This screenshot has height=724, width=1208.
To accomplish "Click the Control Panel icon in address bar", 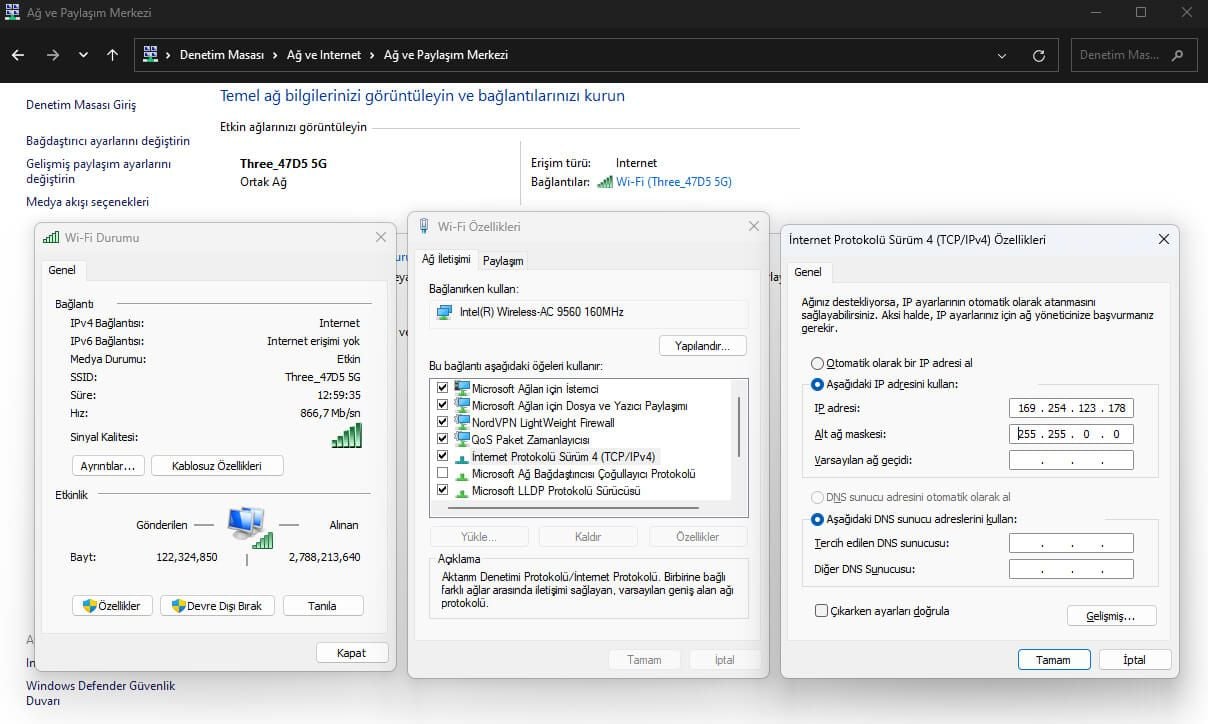I will pyautogui.click(x=151, y=55).
